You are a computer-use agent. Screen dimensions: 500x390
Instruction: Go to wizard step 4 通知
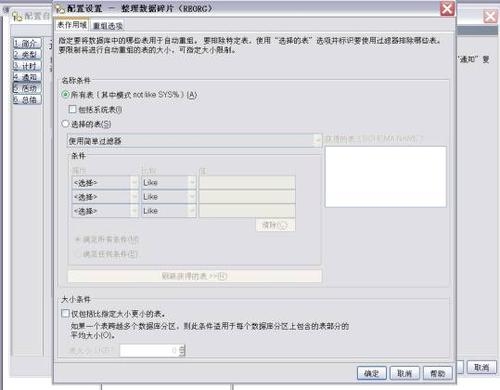click(x=27, y=77)
